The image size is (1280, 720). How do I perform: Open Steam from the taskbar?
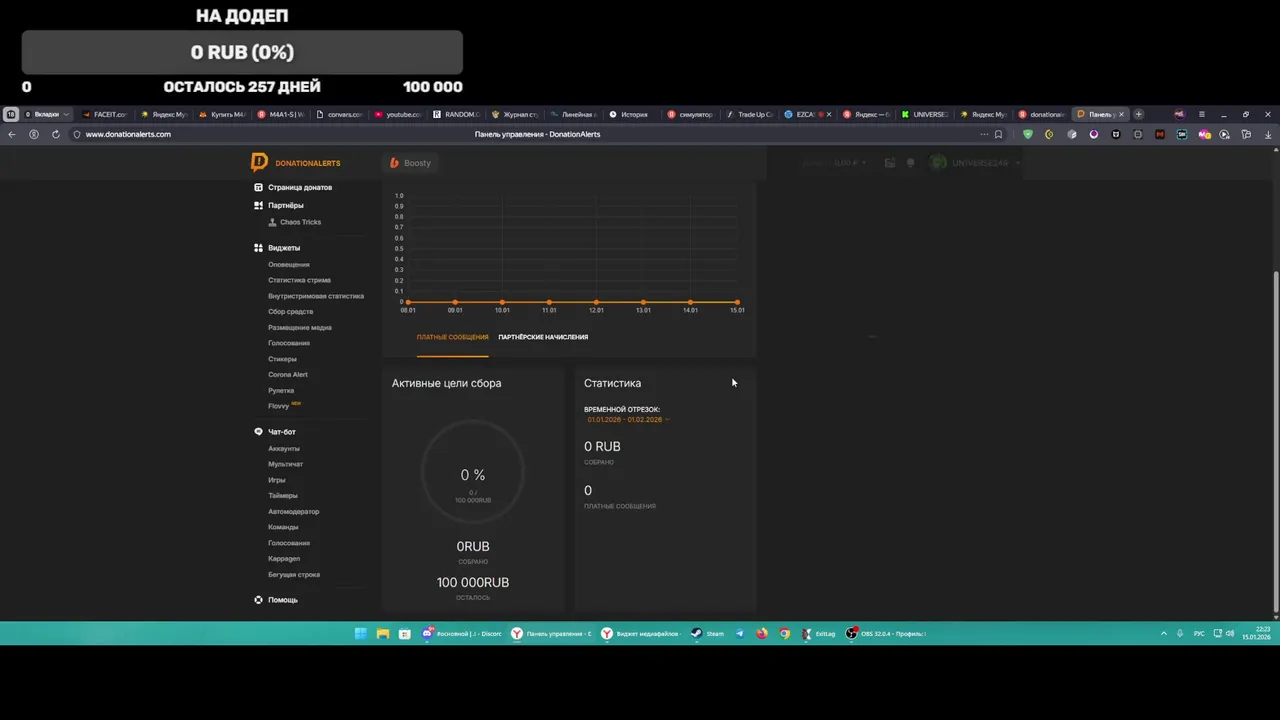click(707, 633)
